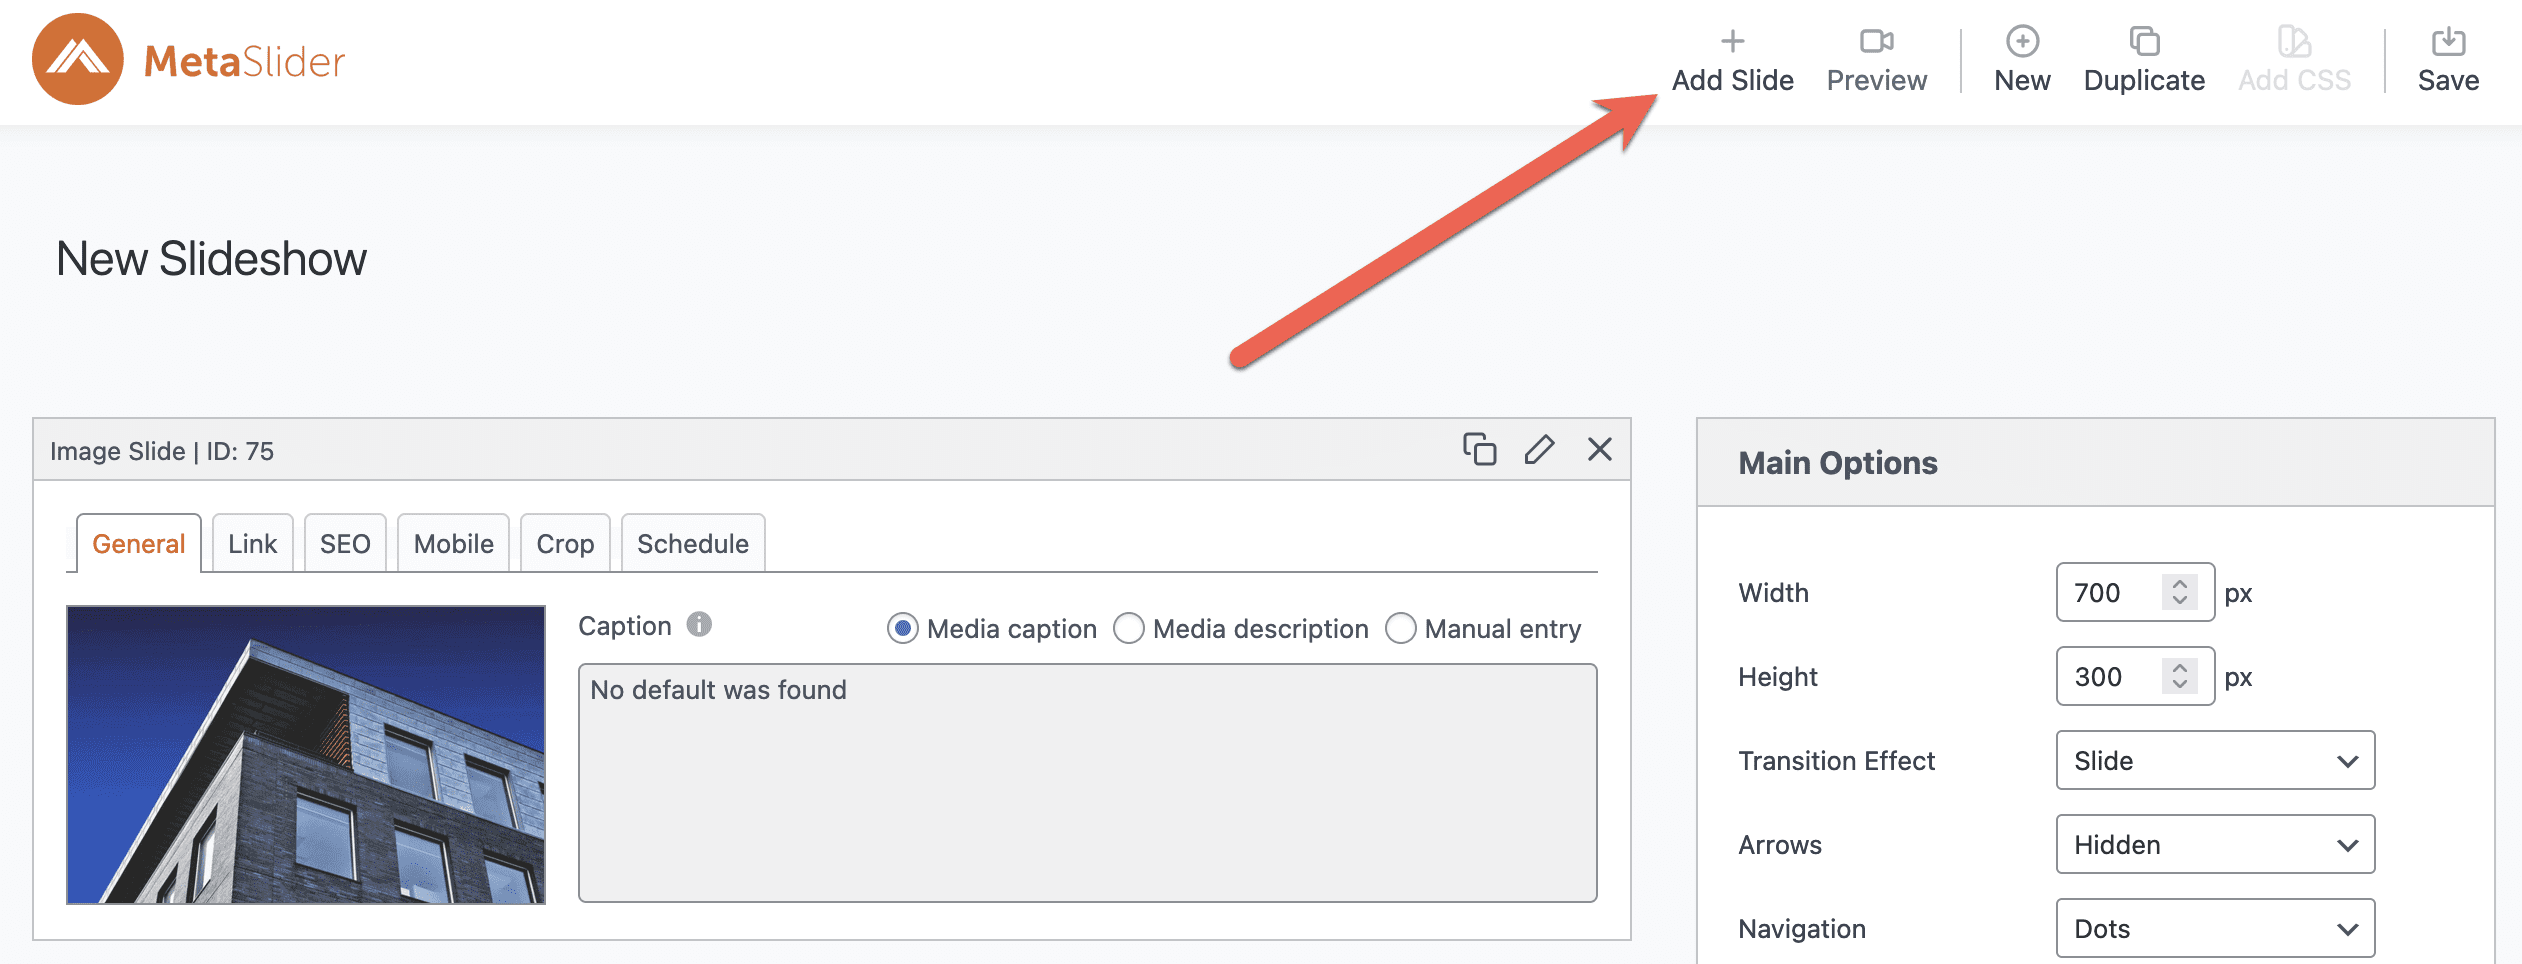
Task: Click the Caption info icon
Action: 699,625
